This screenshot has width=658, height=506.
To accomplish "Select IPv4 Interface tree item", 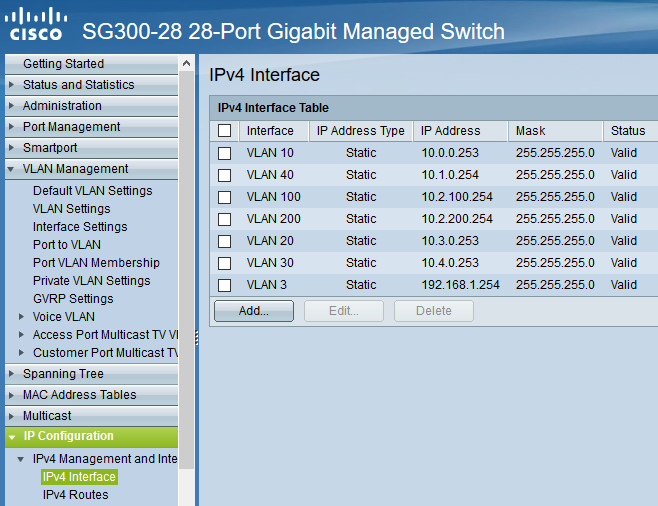I will [x=79, y=477].
